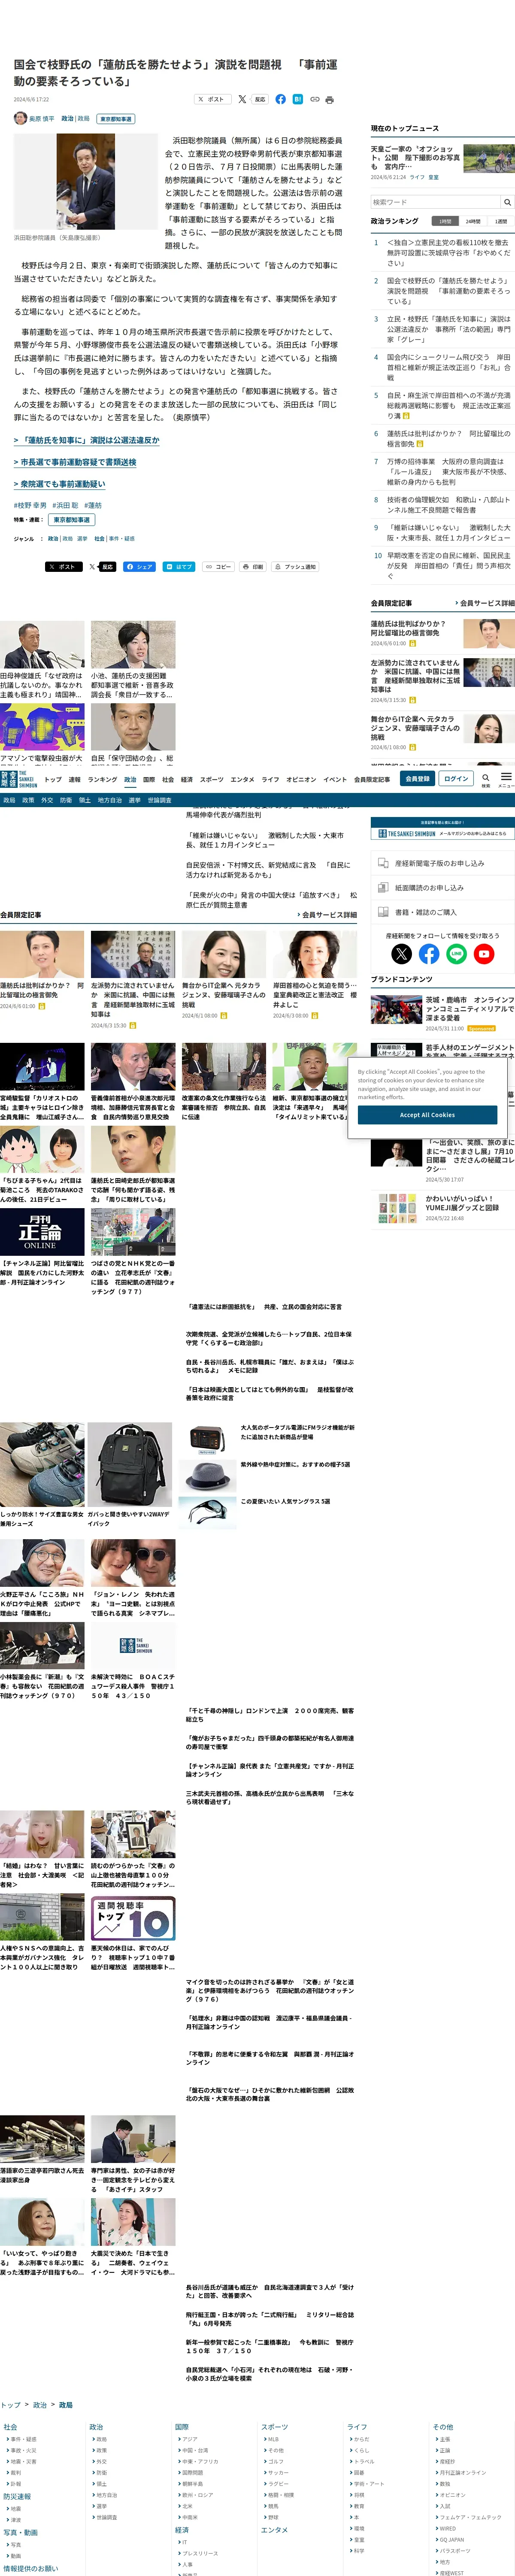Click the 東京都知事選 tag beside author name

pyautogui.click(x=116, y=118)
